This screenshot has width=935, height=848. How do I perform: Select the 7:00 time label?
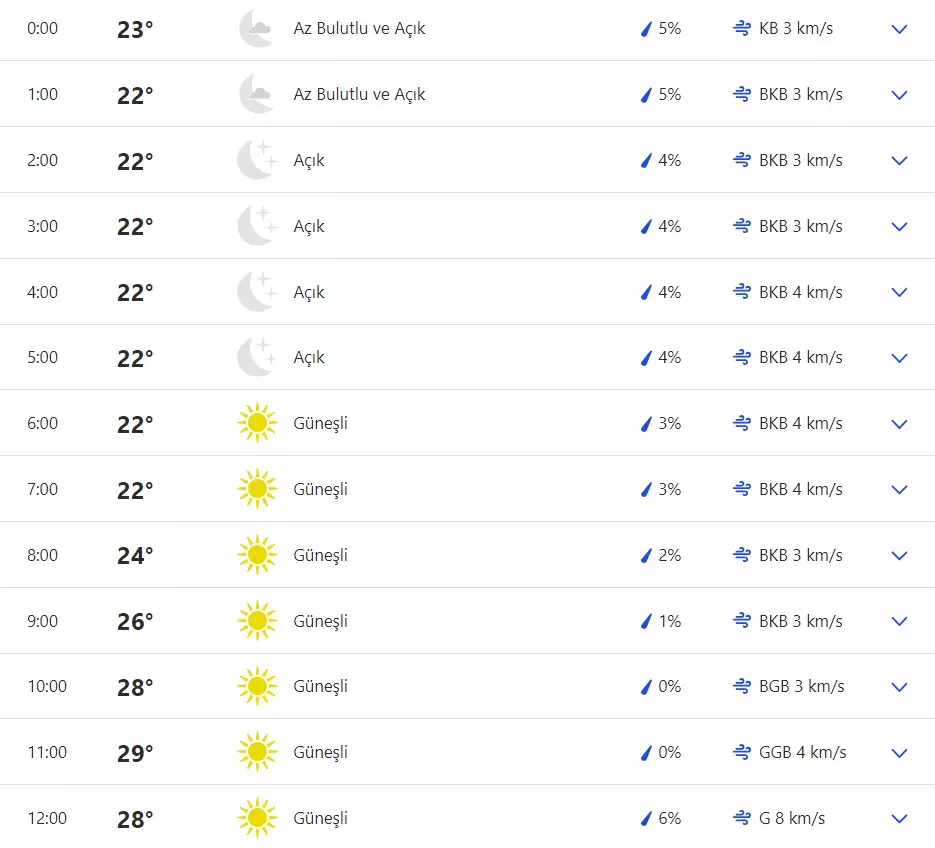[43, 490]
